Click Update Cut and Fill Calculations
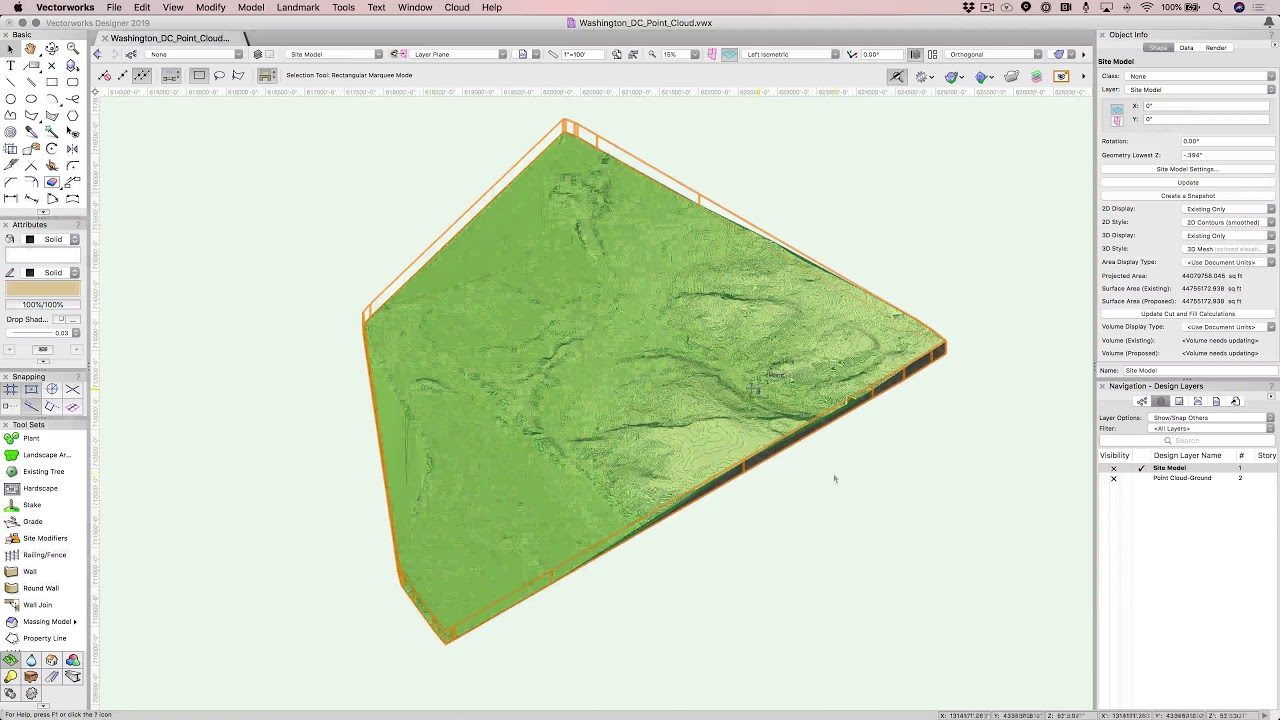Viewport: 1280px width, 720px height. tap(1188, 314)
